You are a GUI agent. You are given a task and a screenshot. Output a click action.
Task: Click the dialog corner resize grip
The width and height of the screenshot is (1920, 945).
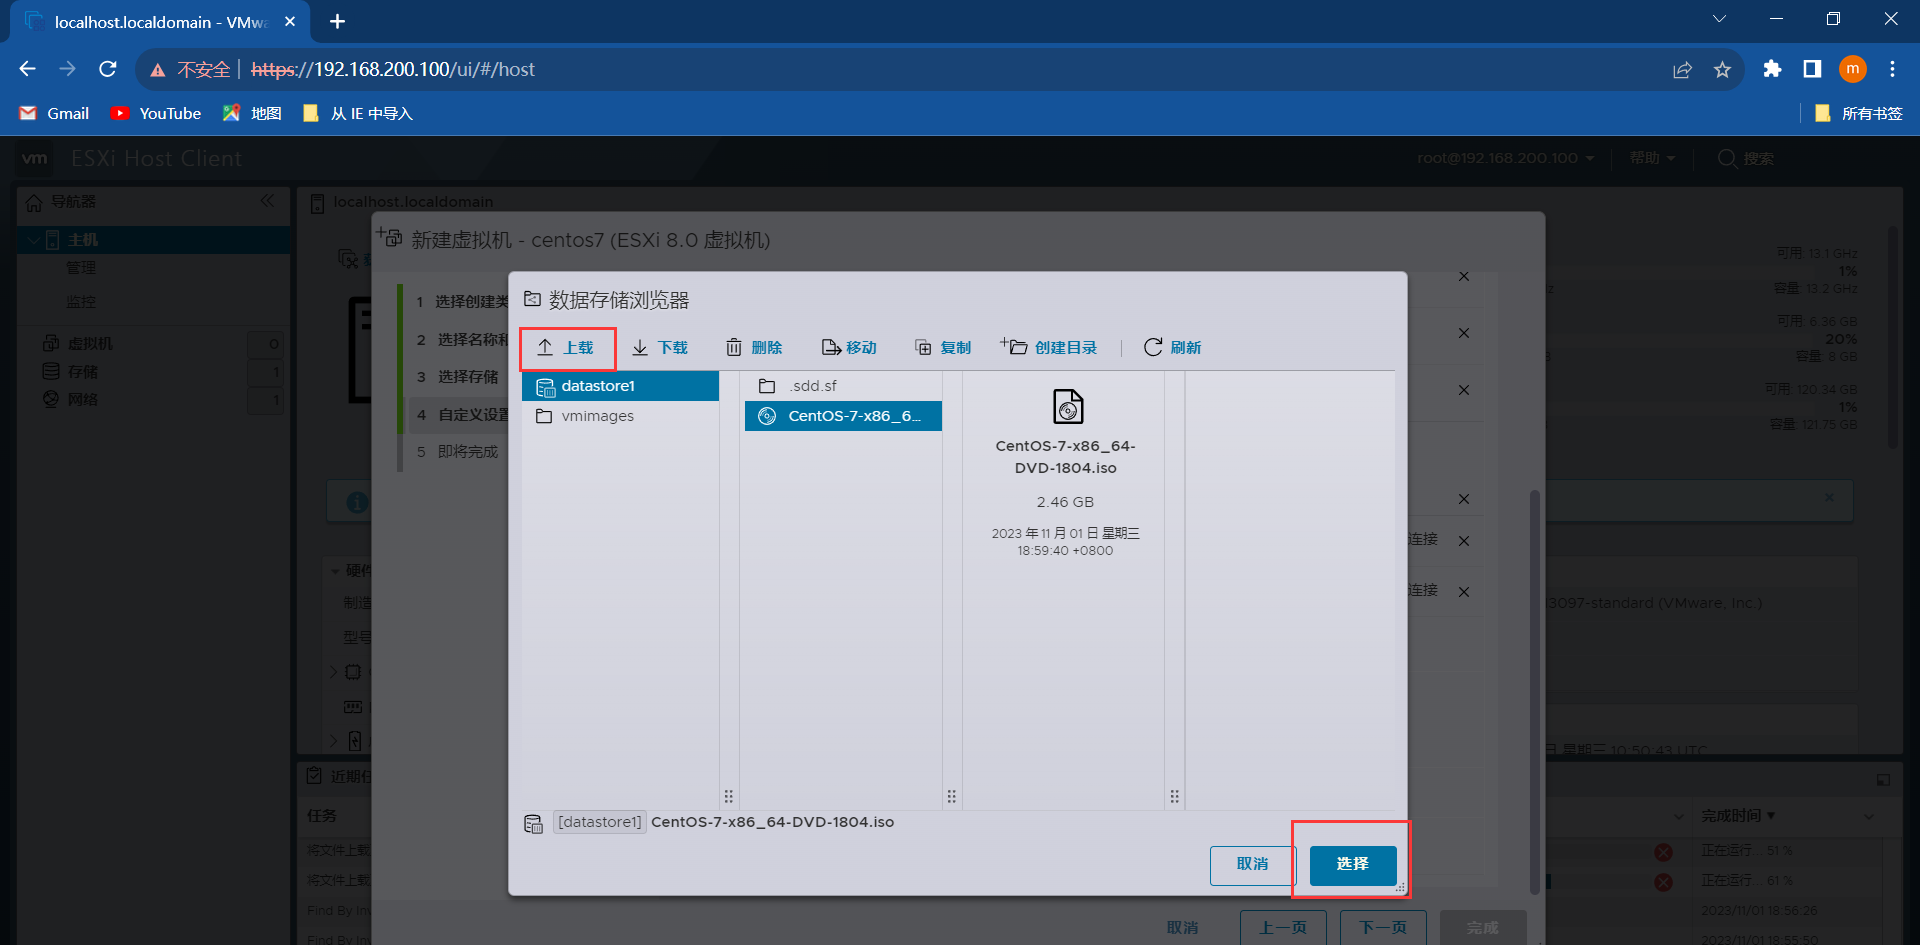click(x=1400, y=888)
